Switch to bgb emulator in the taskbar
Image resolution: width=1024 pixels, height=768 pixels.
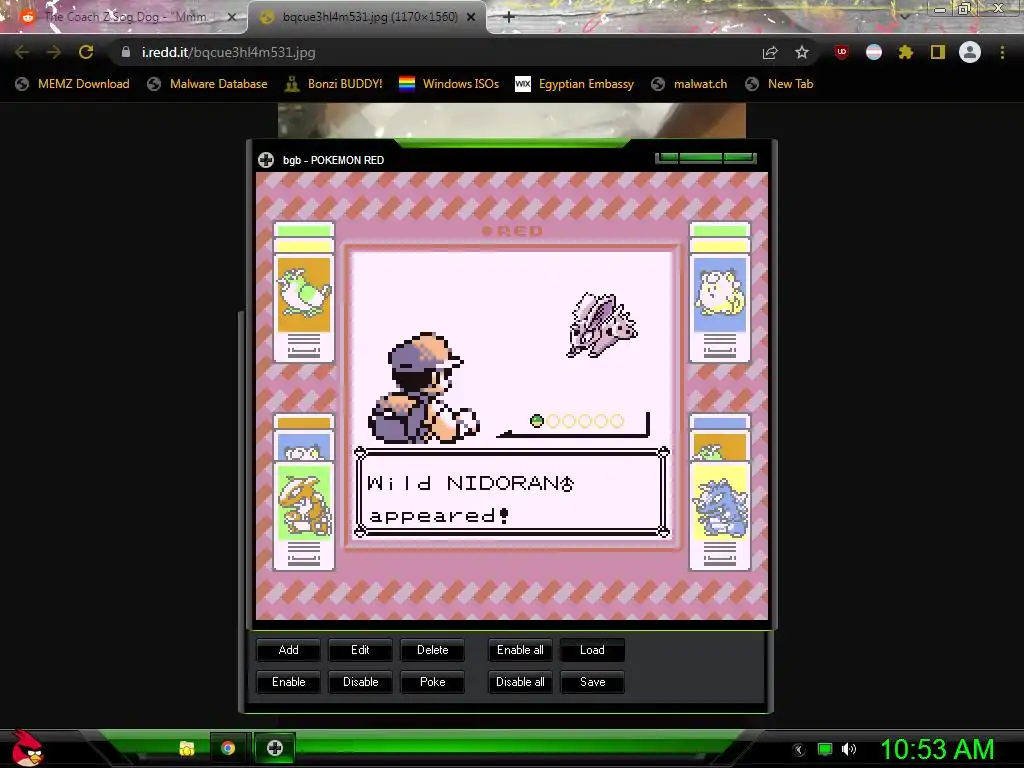pyautogui.click(x=275, y=748)
